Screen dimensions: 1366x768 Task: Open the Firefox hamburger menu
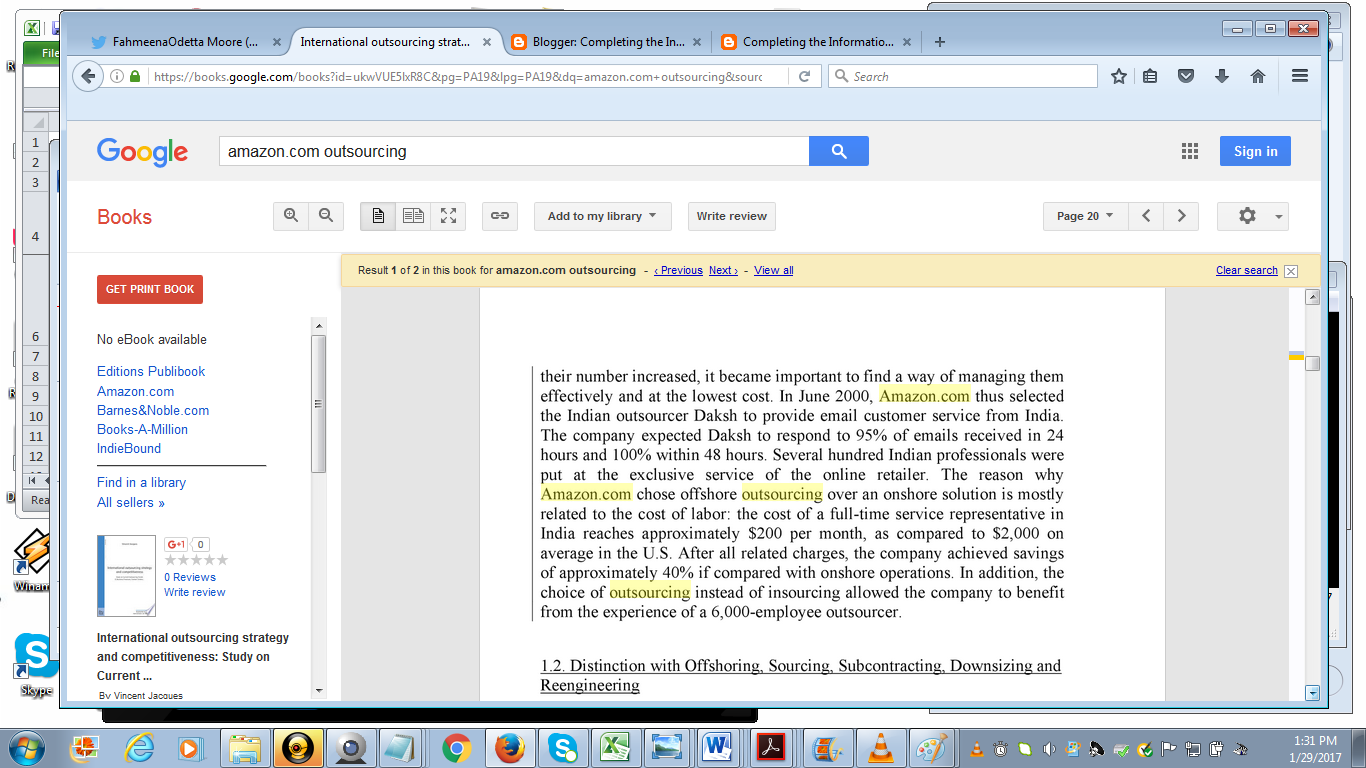pyautogui.click(x=1300, y=76)
